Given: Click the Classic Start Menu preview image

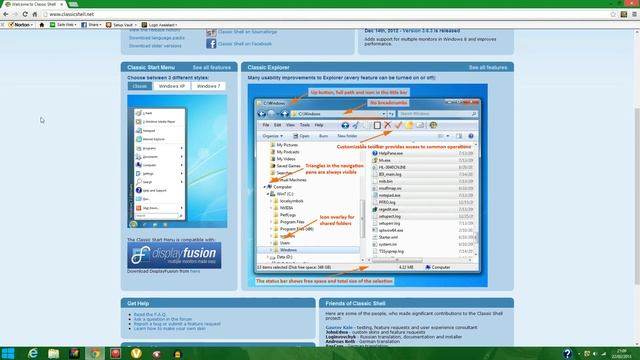Looking at the screenshot, I should pyautogui.click(x=177, y=162).
